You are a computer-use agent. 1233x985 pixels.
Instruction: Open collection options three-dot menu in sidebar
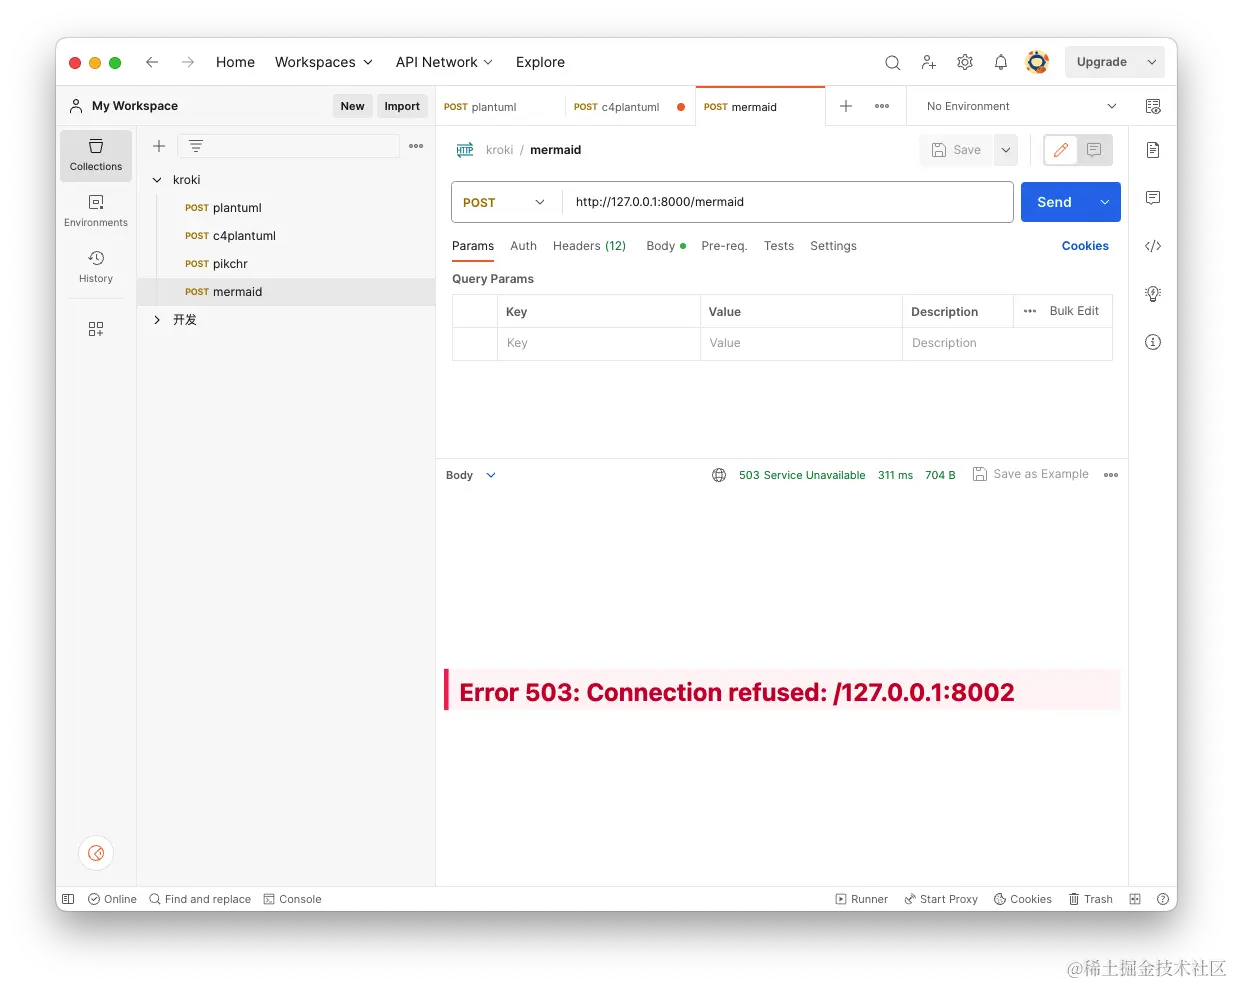click(x=416, y=146)
